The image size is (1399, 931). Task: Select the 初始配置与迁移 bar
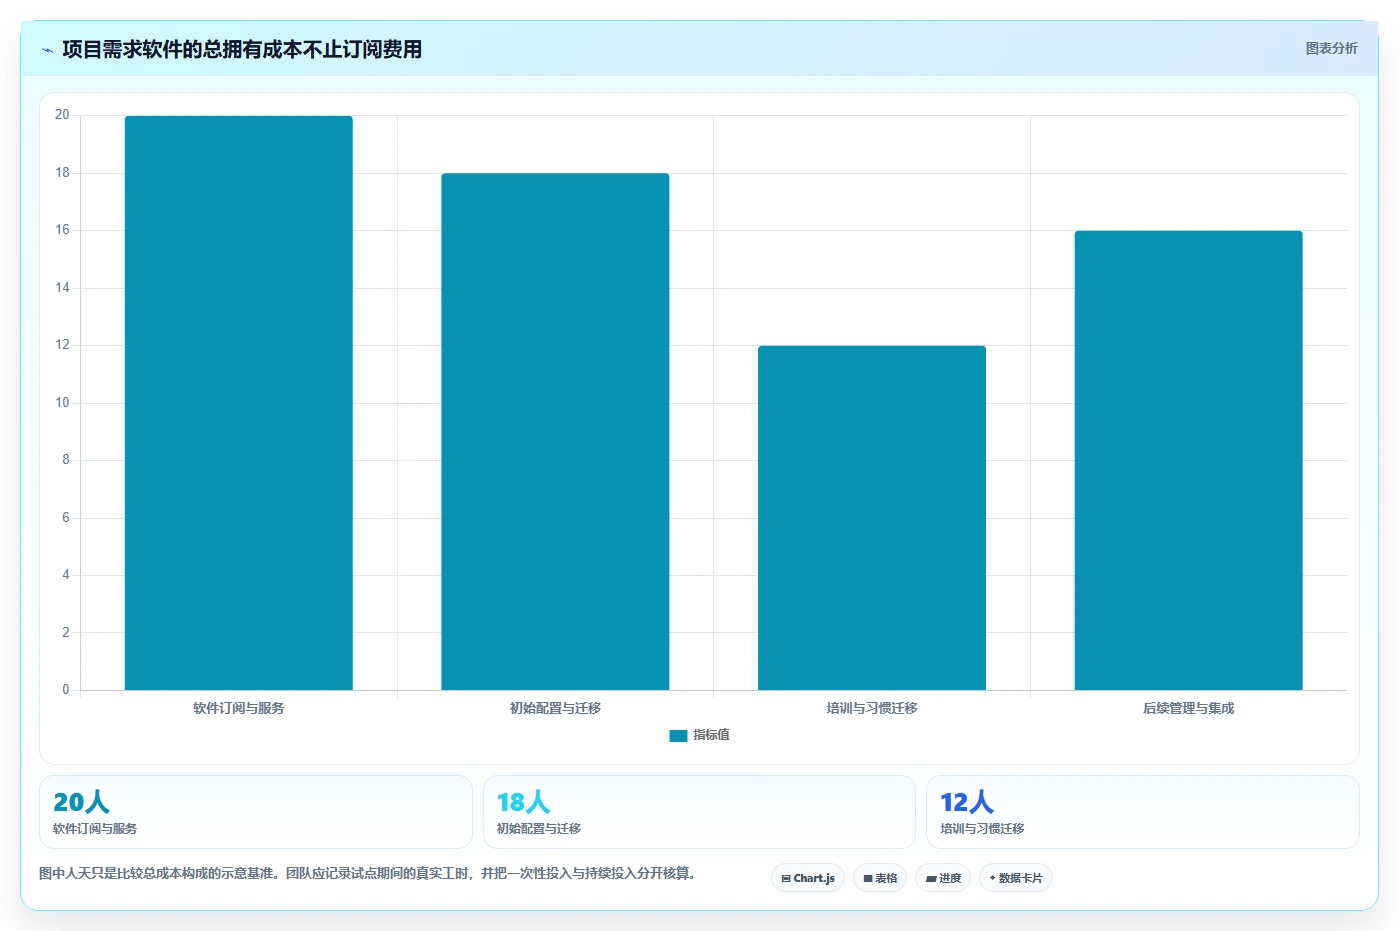tap(555, 432)
